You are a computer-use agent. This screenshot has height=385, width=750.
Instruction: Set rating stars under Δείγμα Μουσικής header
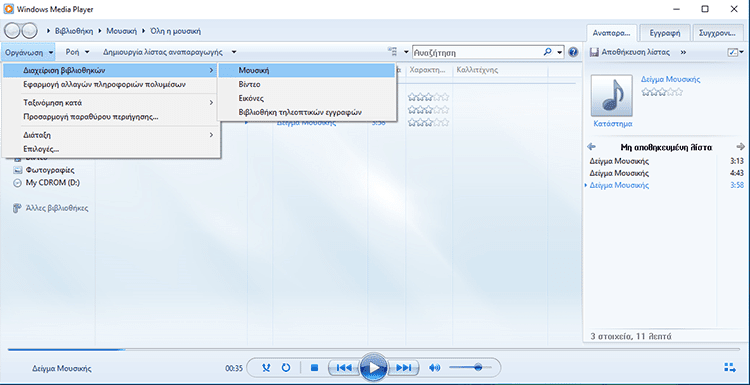[662, 92]
